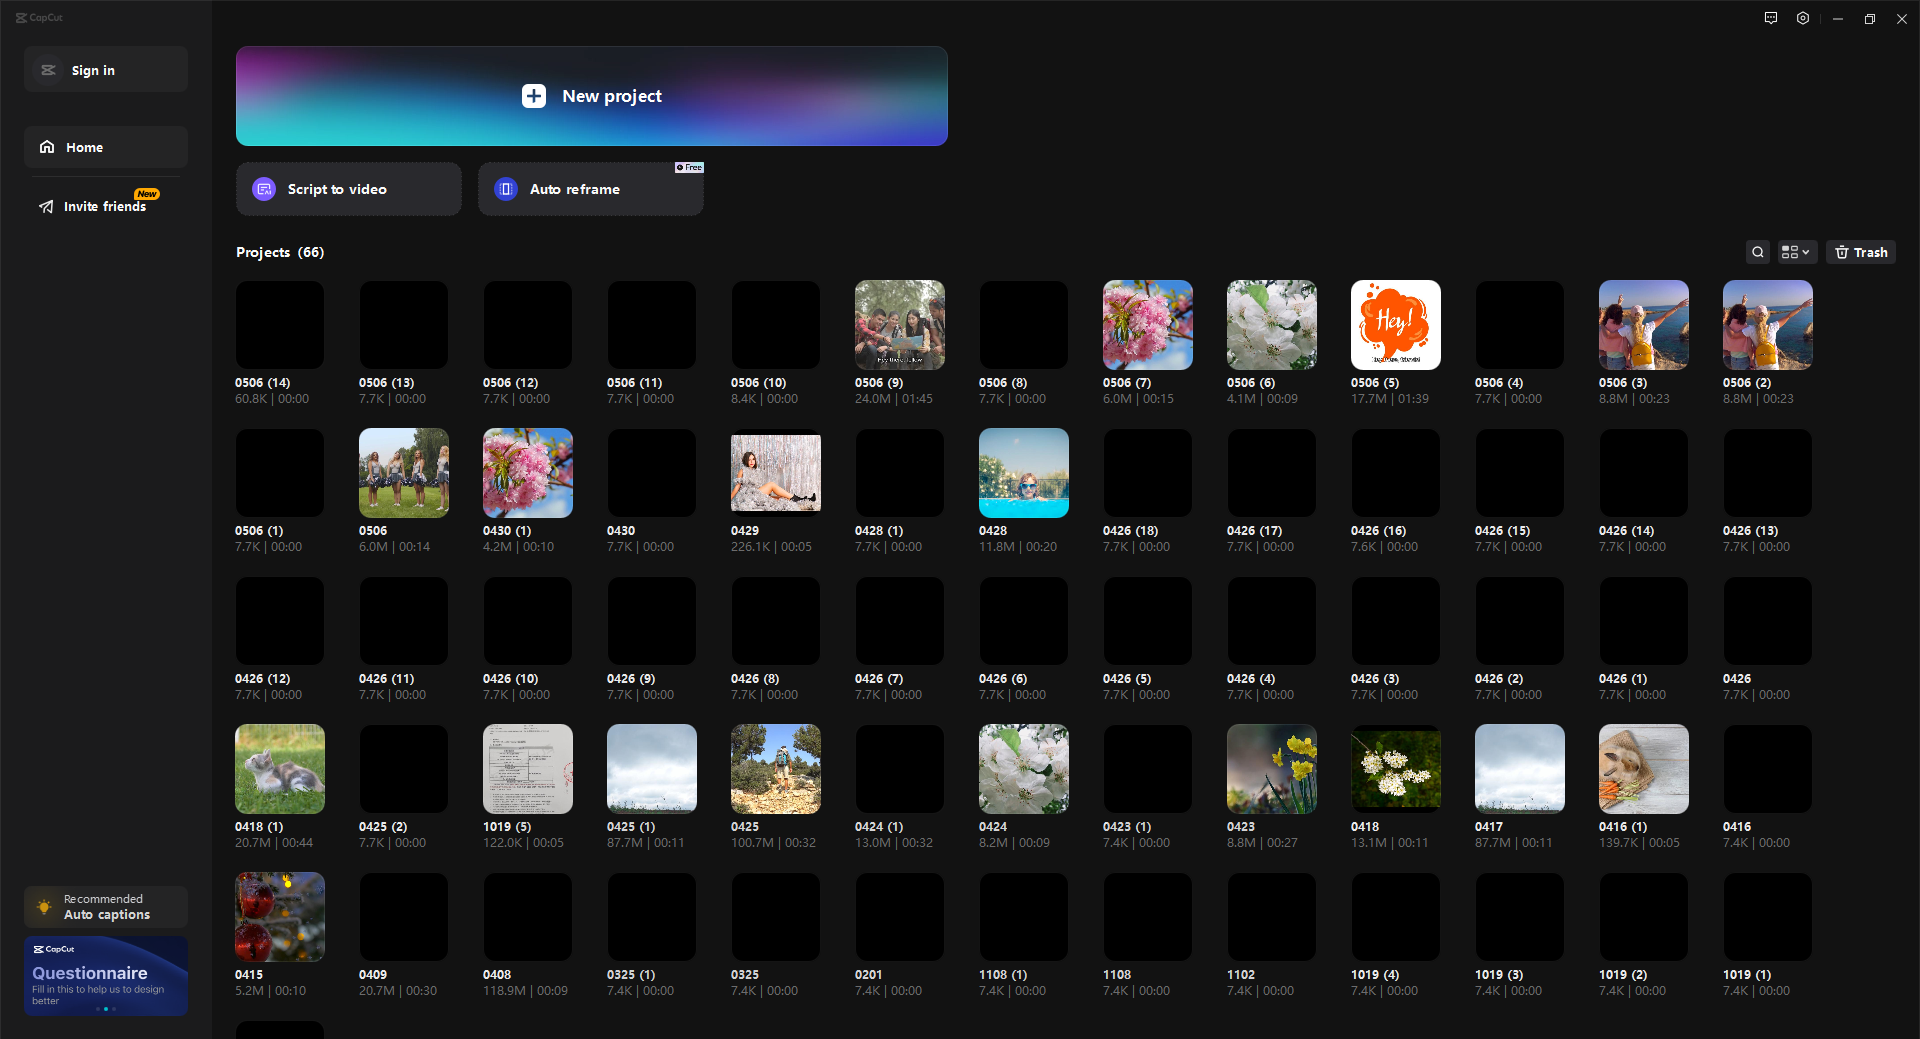Image resolution: width=1920 pixels, height=1039 pixels.
Task: Select project name 0325 (1)
Action: (631, 975)
